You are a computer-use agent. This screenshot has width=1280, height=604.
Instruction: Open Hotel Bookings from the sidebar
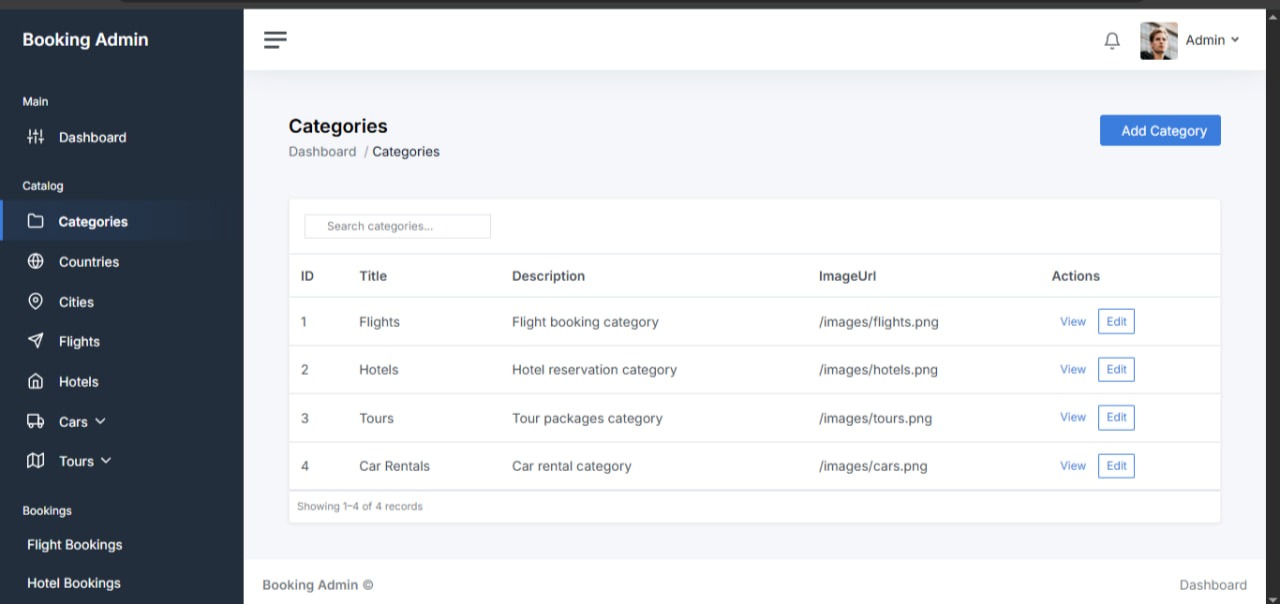pos(74,583)
